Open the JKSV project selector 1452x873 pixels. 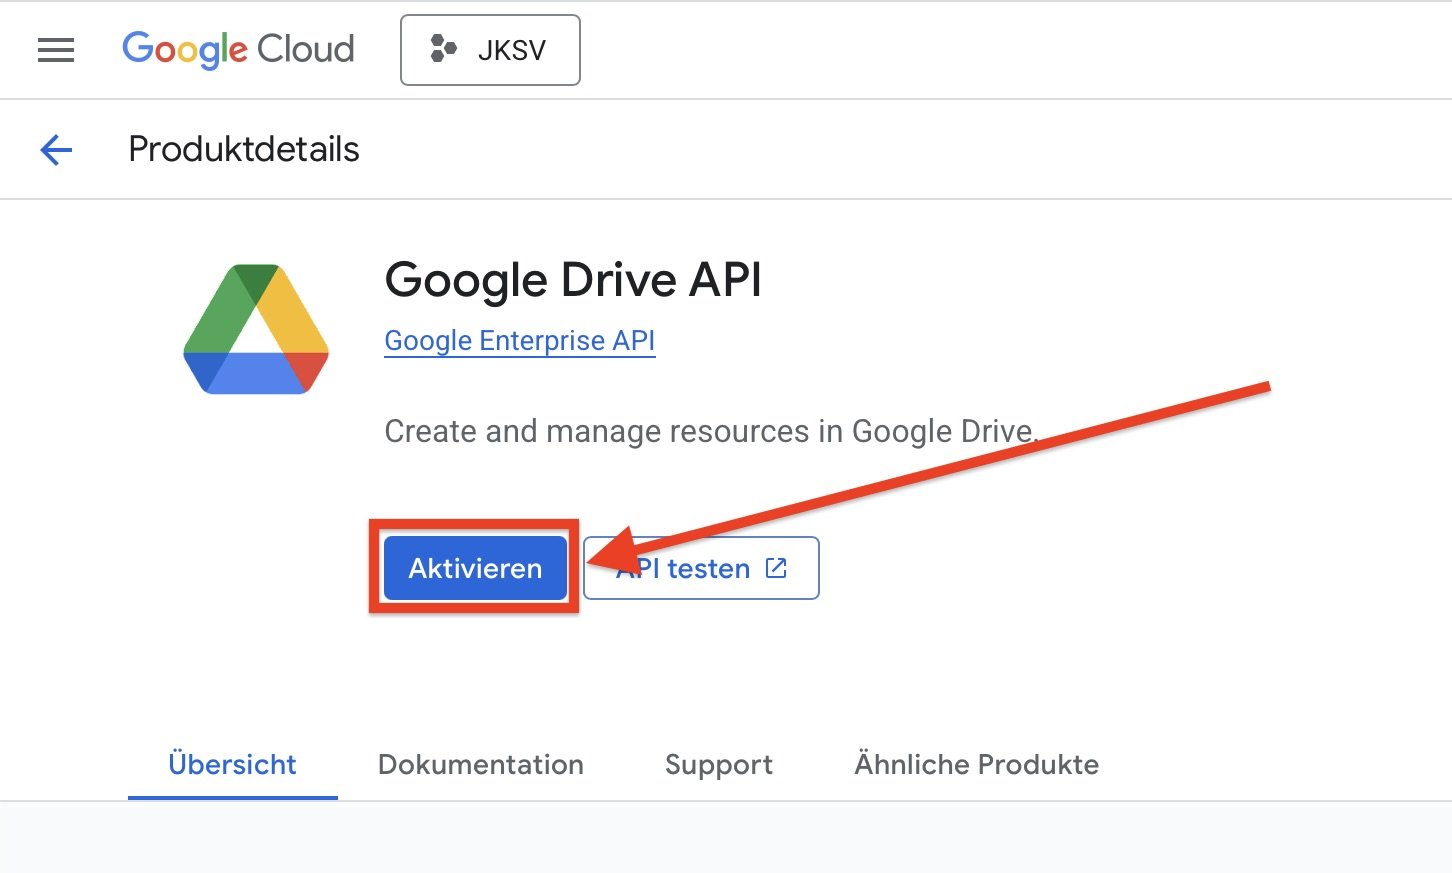pos(490,50)
